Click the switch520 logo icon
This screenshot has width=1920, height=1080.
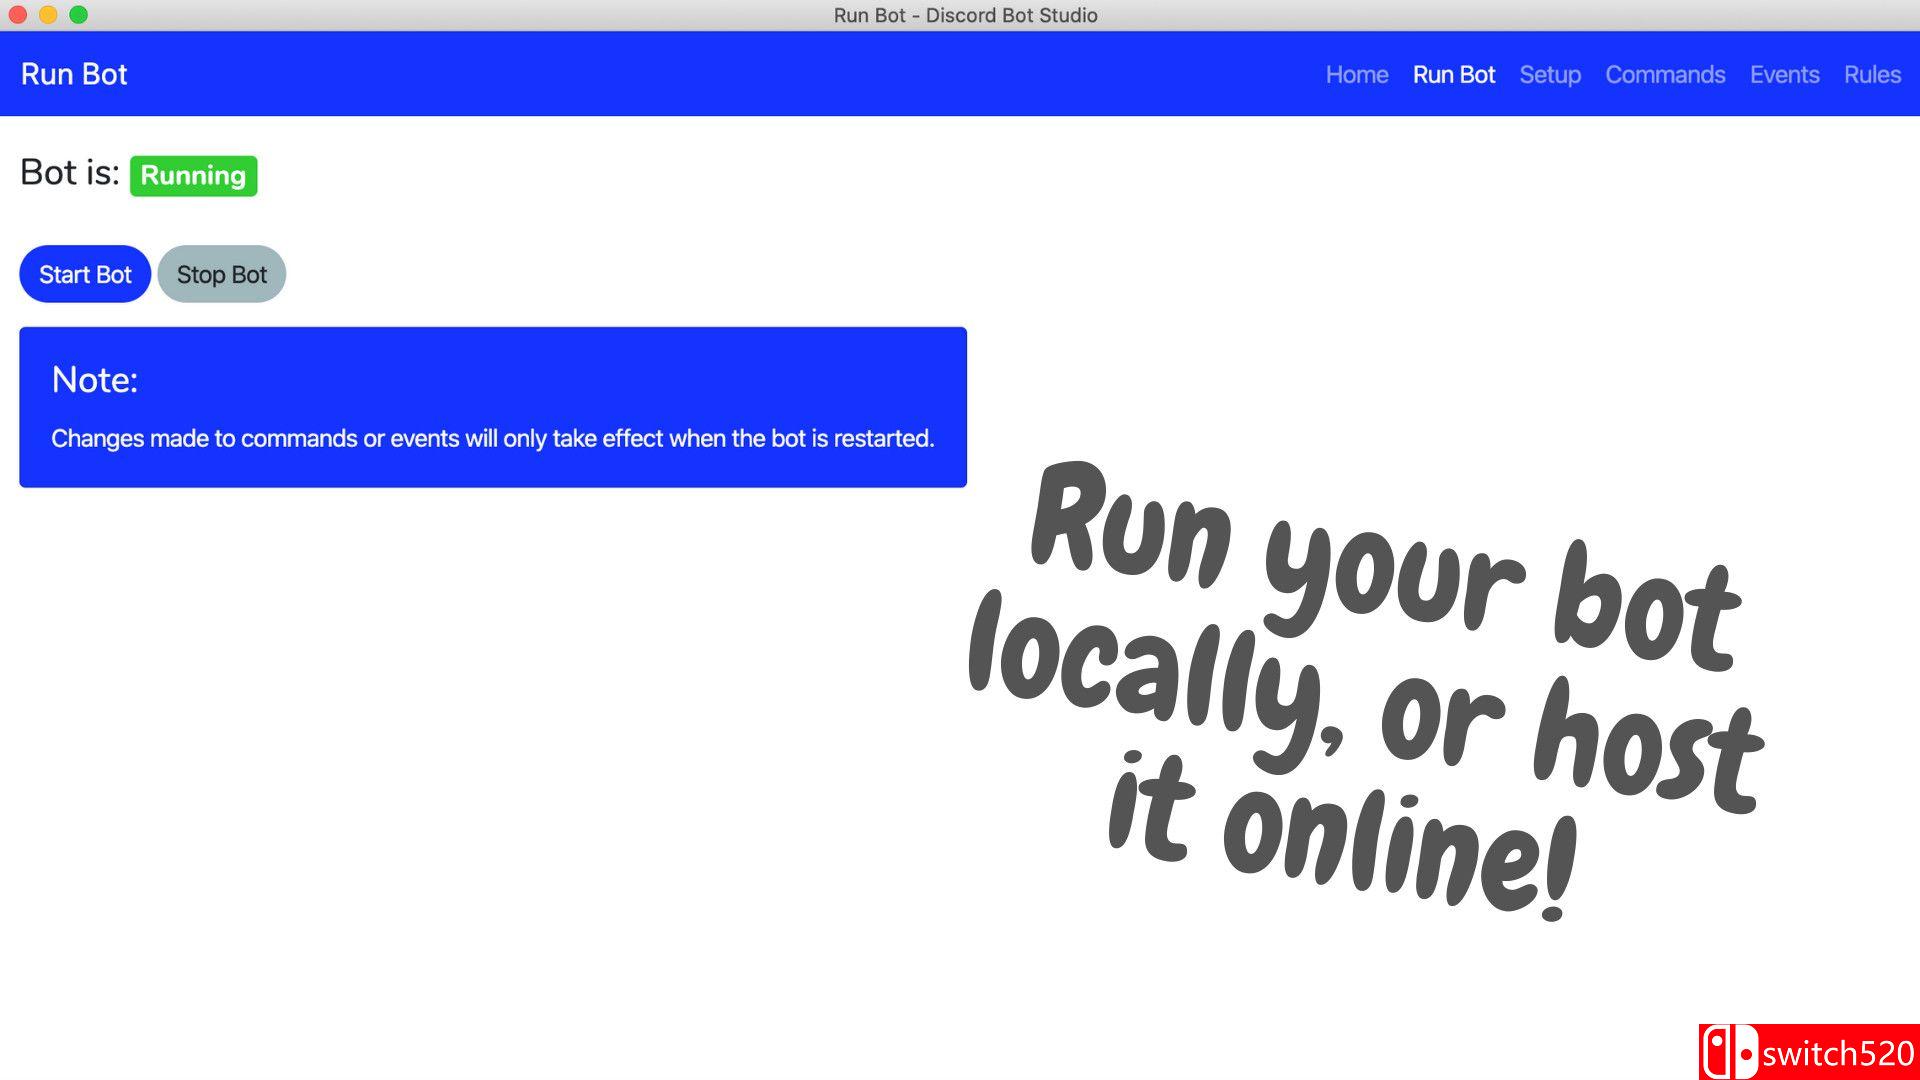(1729, 1053)
